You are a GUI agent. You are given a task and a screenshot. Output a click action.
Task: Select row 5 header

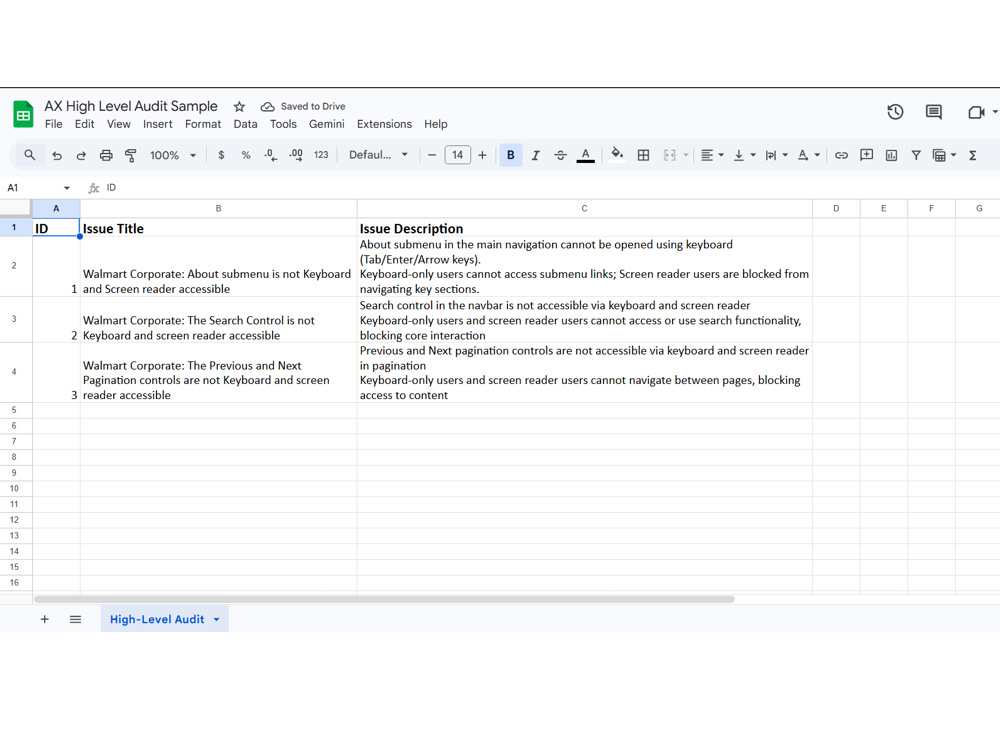pos(14,410)
